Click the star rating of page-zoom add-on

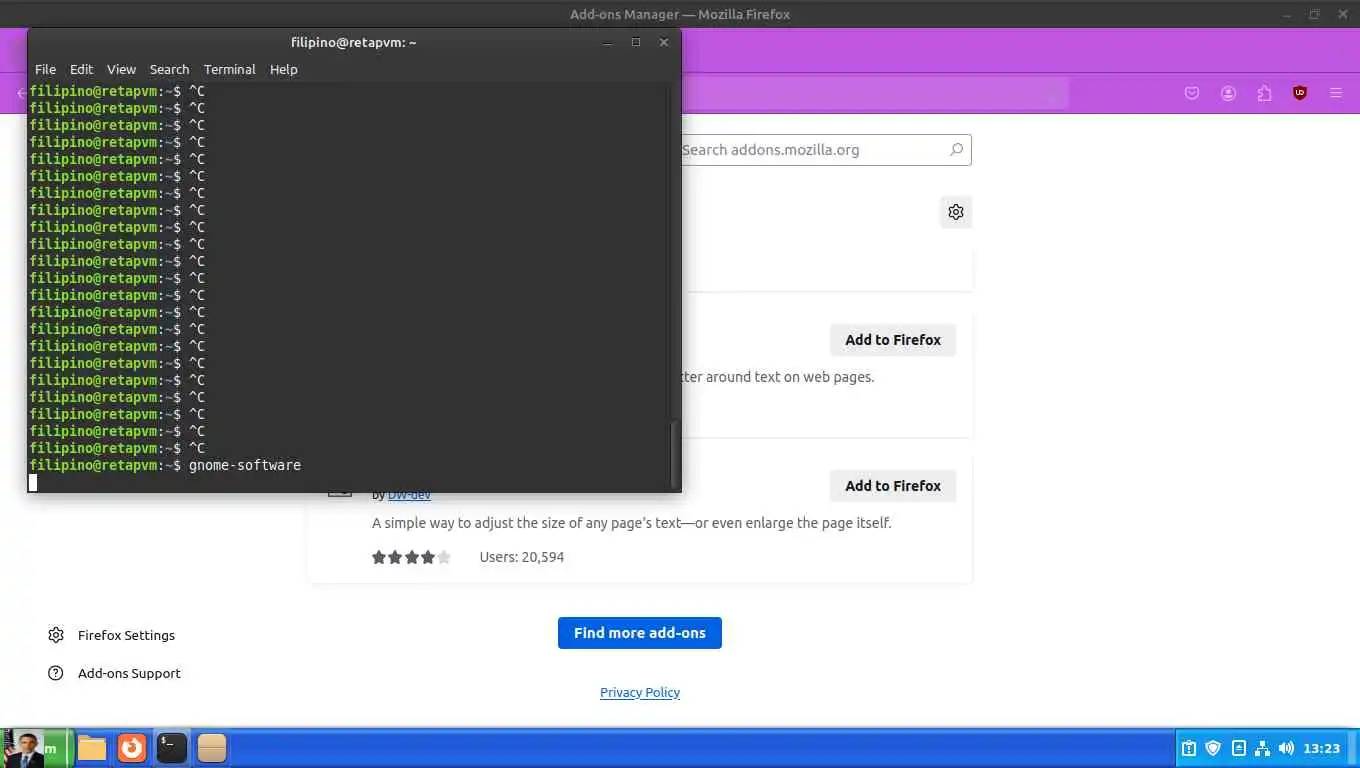[x=411, y=557]
